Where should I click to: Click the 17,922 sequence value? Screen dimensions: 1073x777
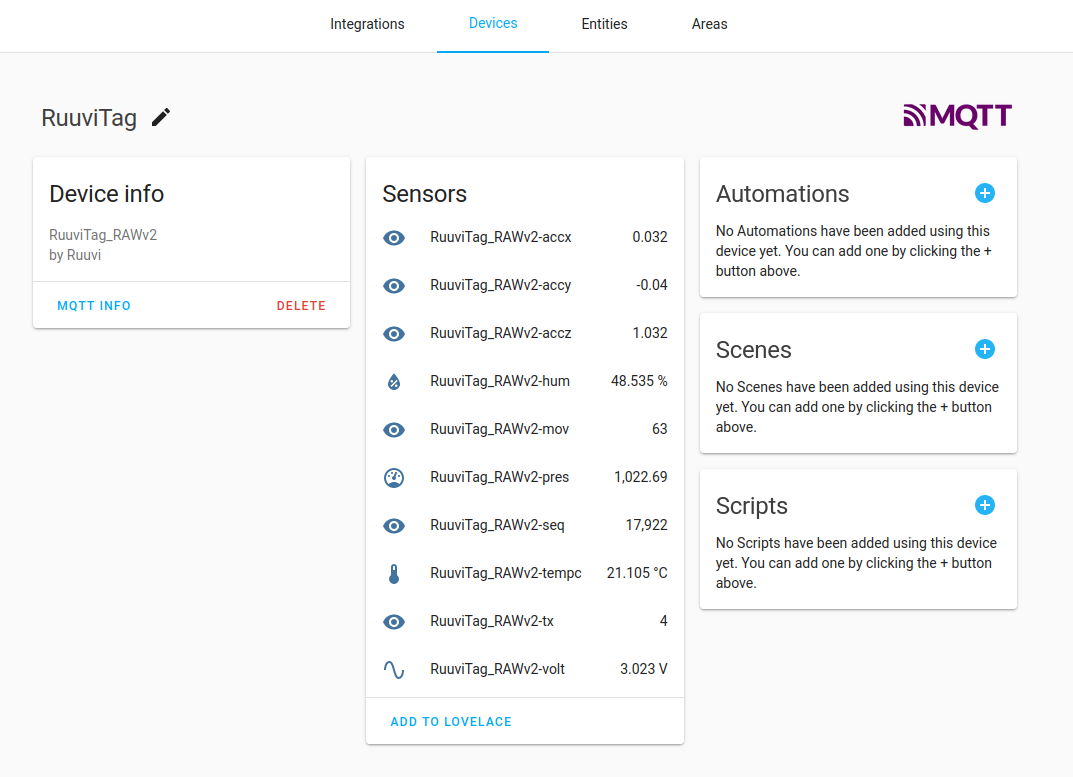point(647,524)
